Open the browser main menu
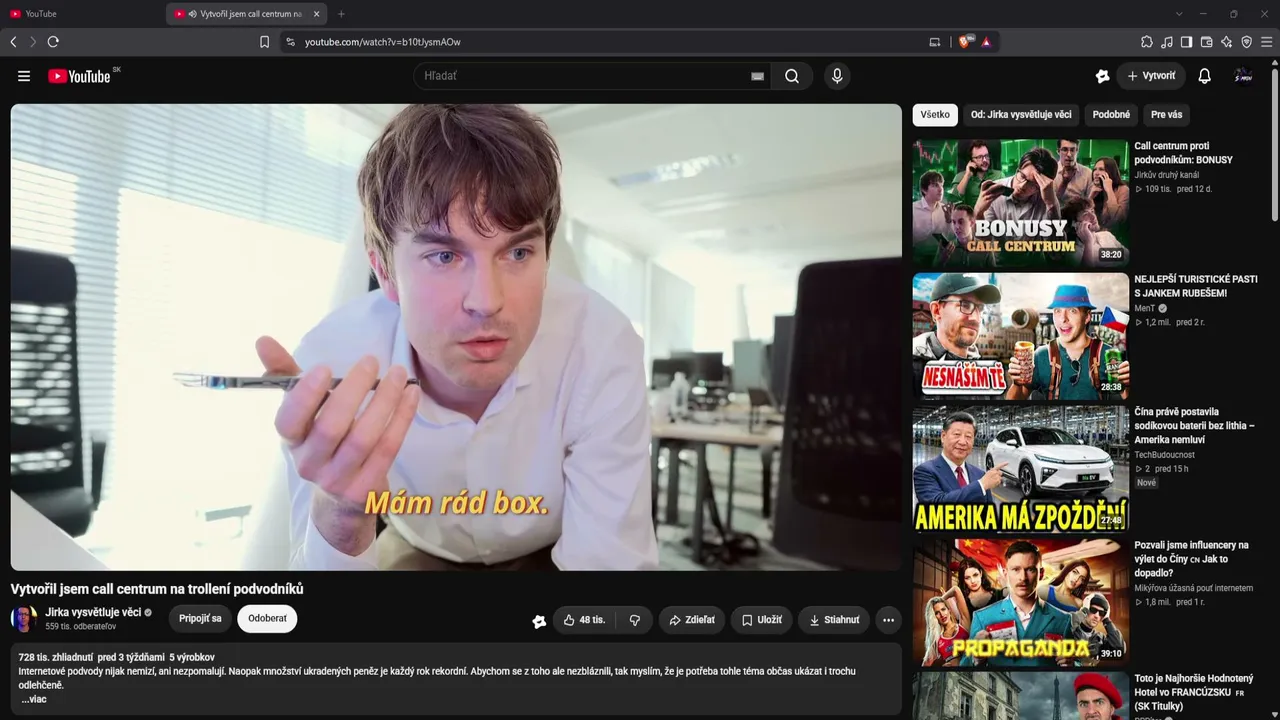1280x720 pixels. pos(1266,42)
